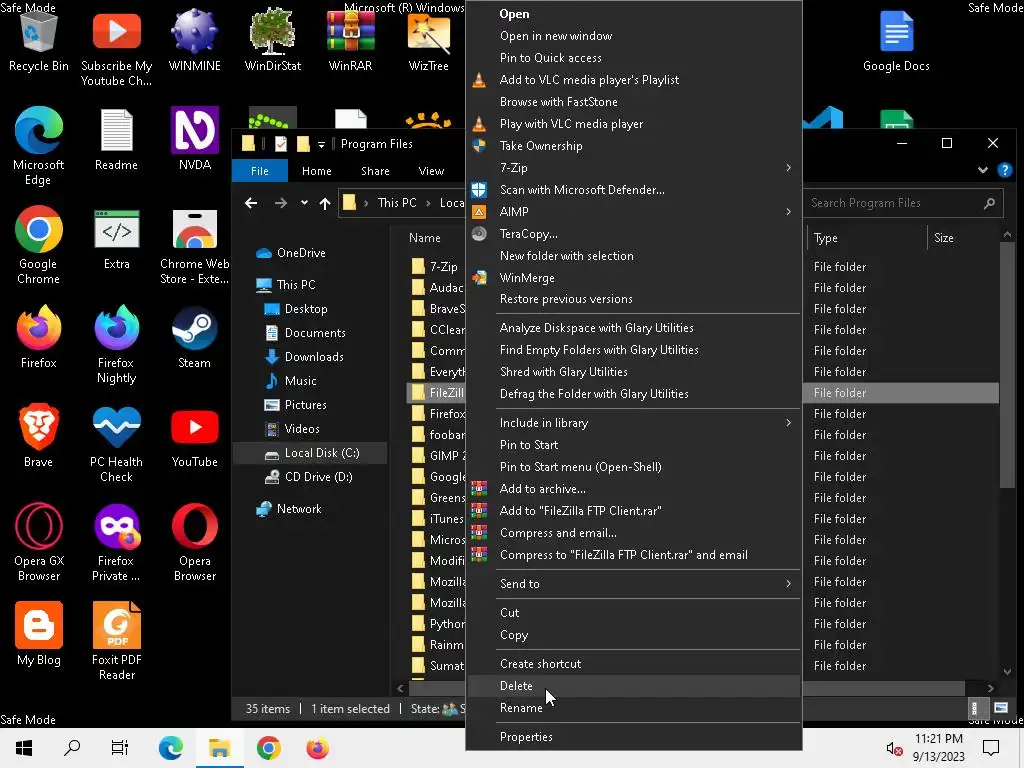This screenshot has width=1024, height=768.
Task: Open the Foxit PDF Reader desktop icon
Action: click(x=116, y=641)
